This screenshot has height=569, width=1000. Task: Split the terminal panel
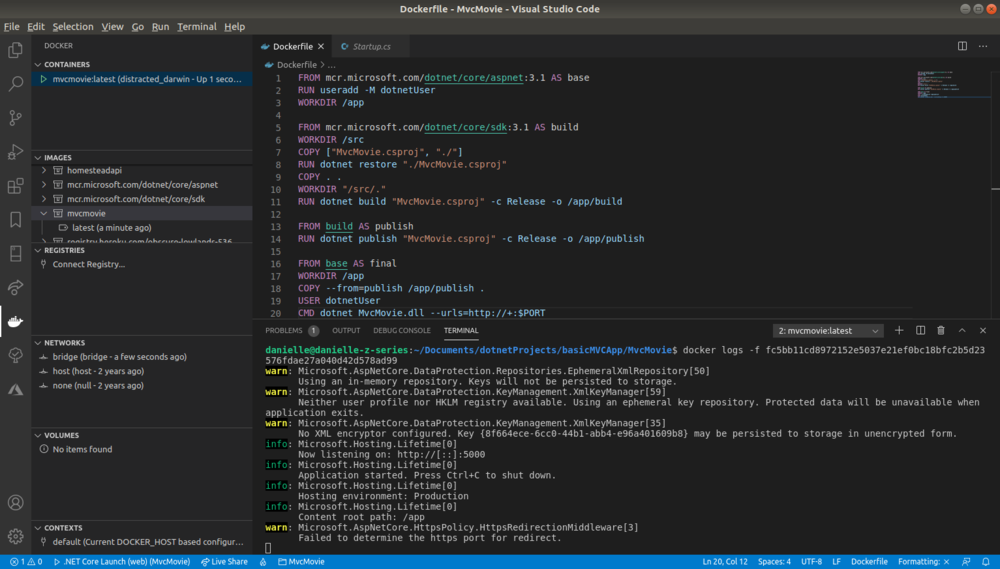pos(920,330)
